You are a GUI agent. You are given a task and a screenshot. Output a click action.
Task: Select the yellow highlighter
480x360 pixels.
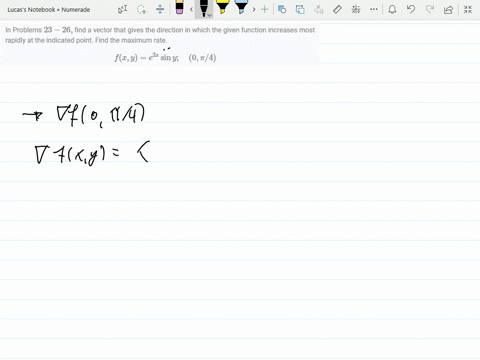click(222, 7)
